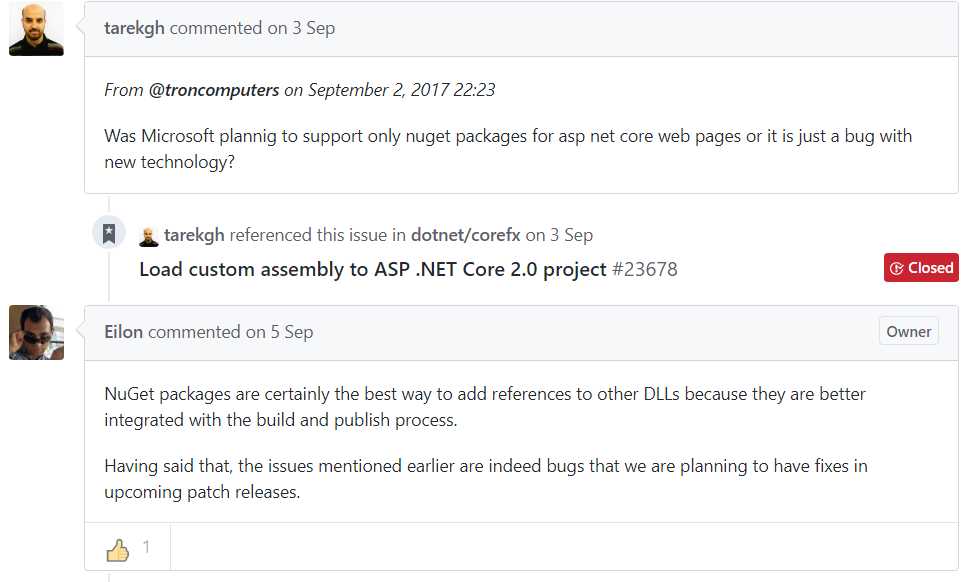
Task: Click the reaction count number 1
Action: tap(146, 547)
